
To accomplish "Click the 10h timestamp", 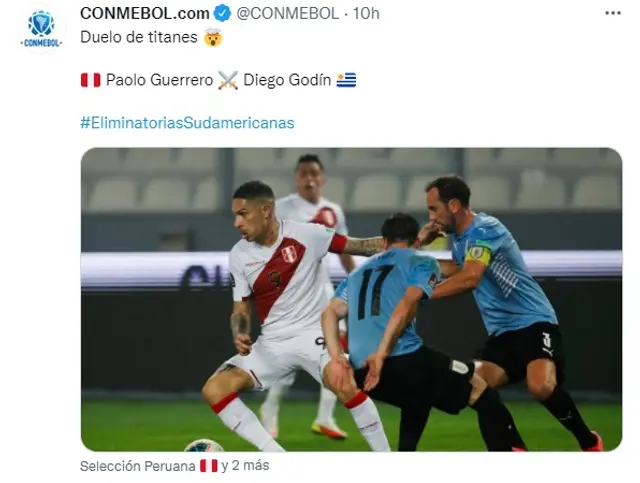I will click(x=366, y=13).
